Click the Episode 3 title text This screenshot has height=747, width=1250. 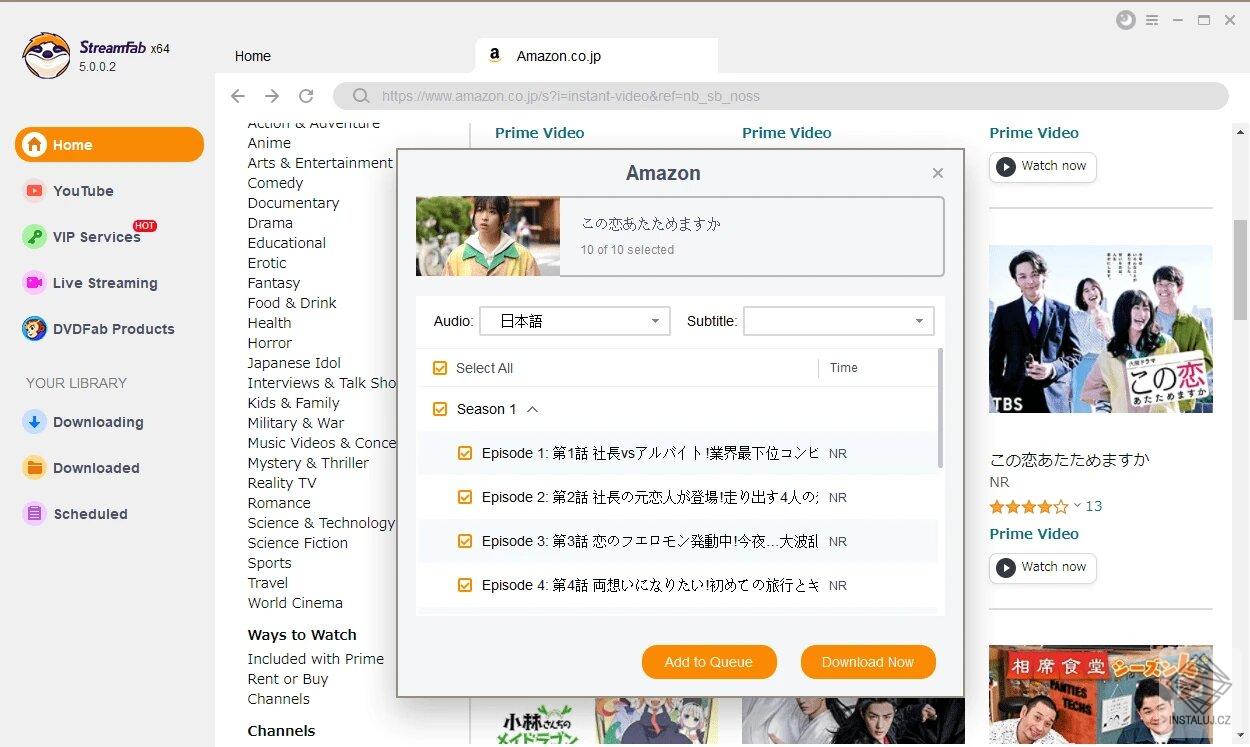click(650, 541)
